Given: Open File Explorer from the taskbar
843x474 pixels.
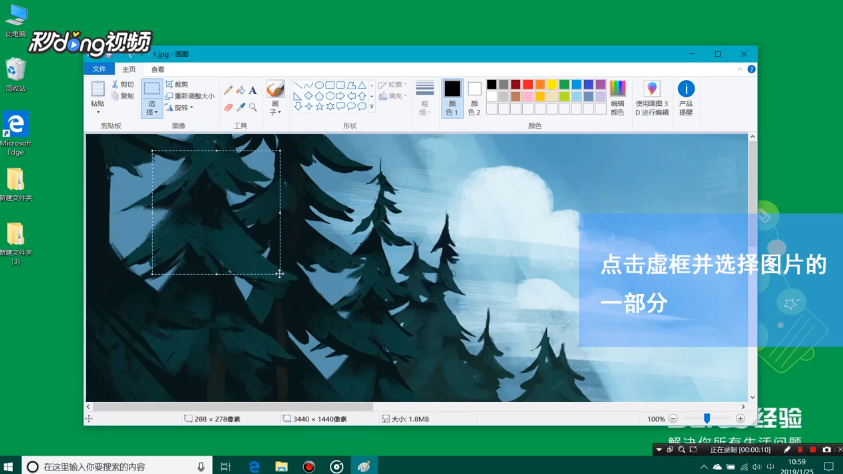Looking at the screenshot, I should 281,466.
